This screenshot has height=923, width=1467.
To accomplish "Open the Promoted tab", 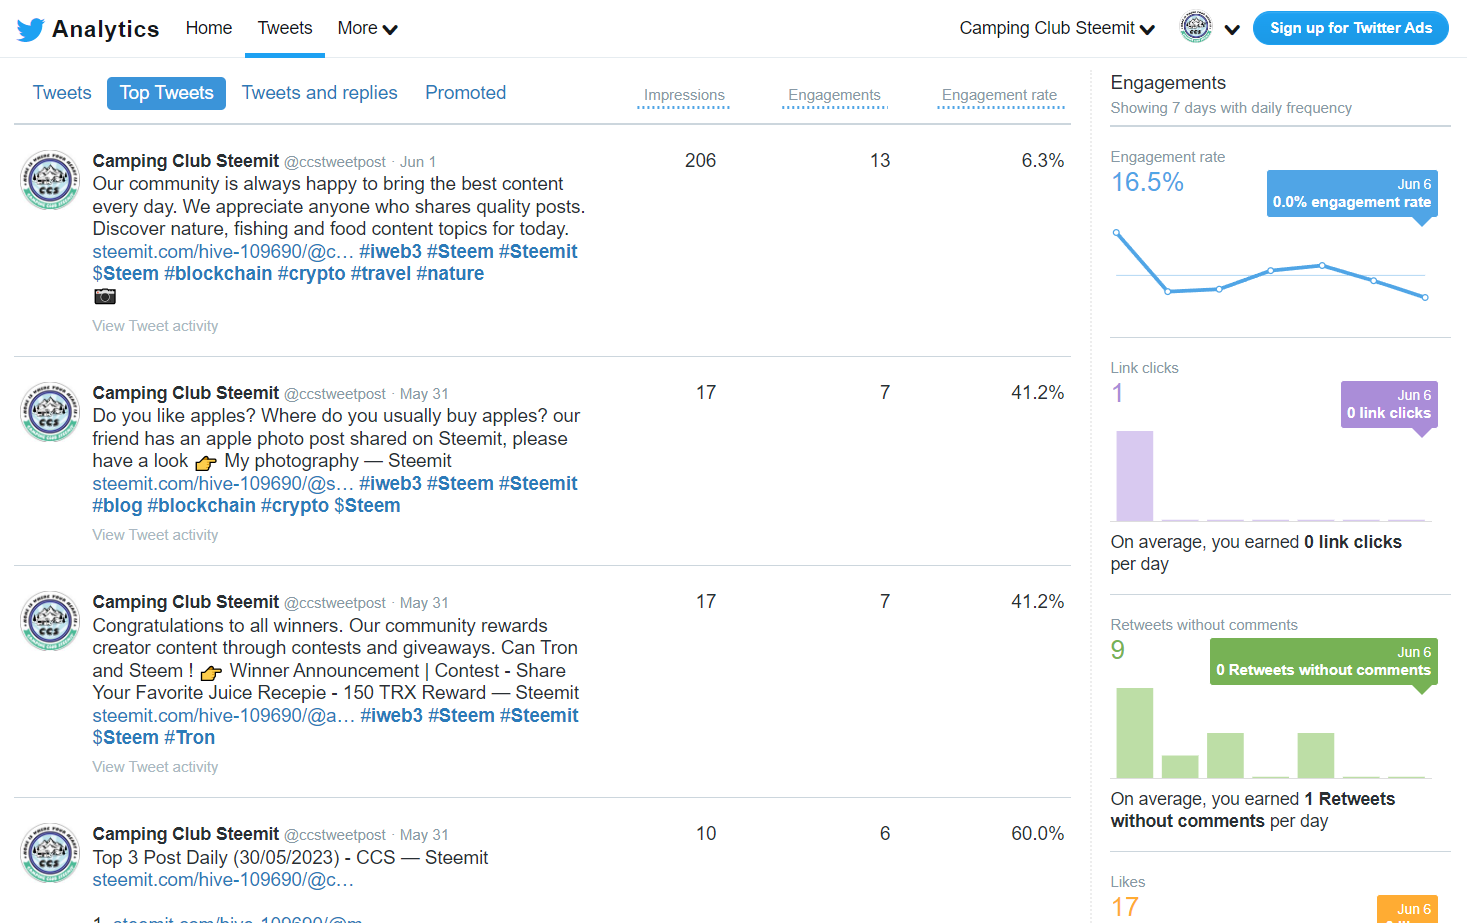I will coord(466,93).
